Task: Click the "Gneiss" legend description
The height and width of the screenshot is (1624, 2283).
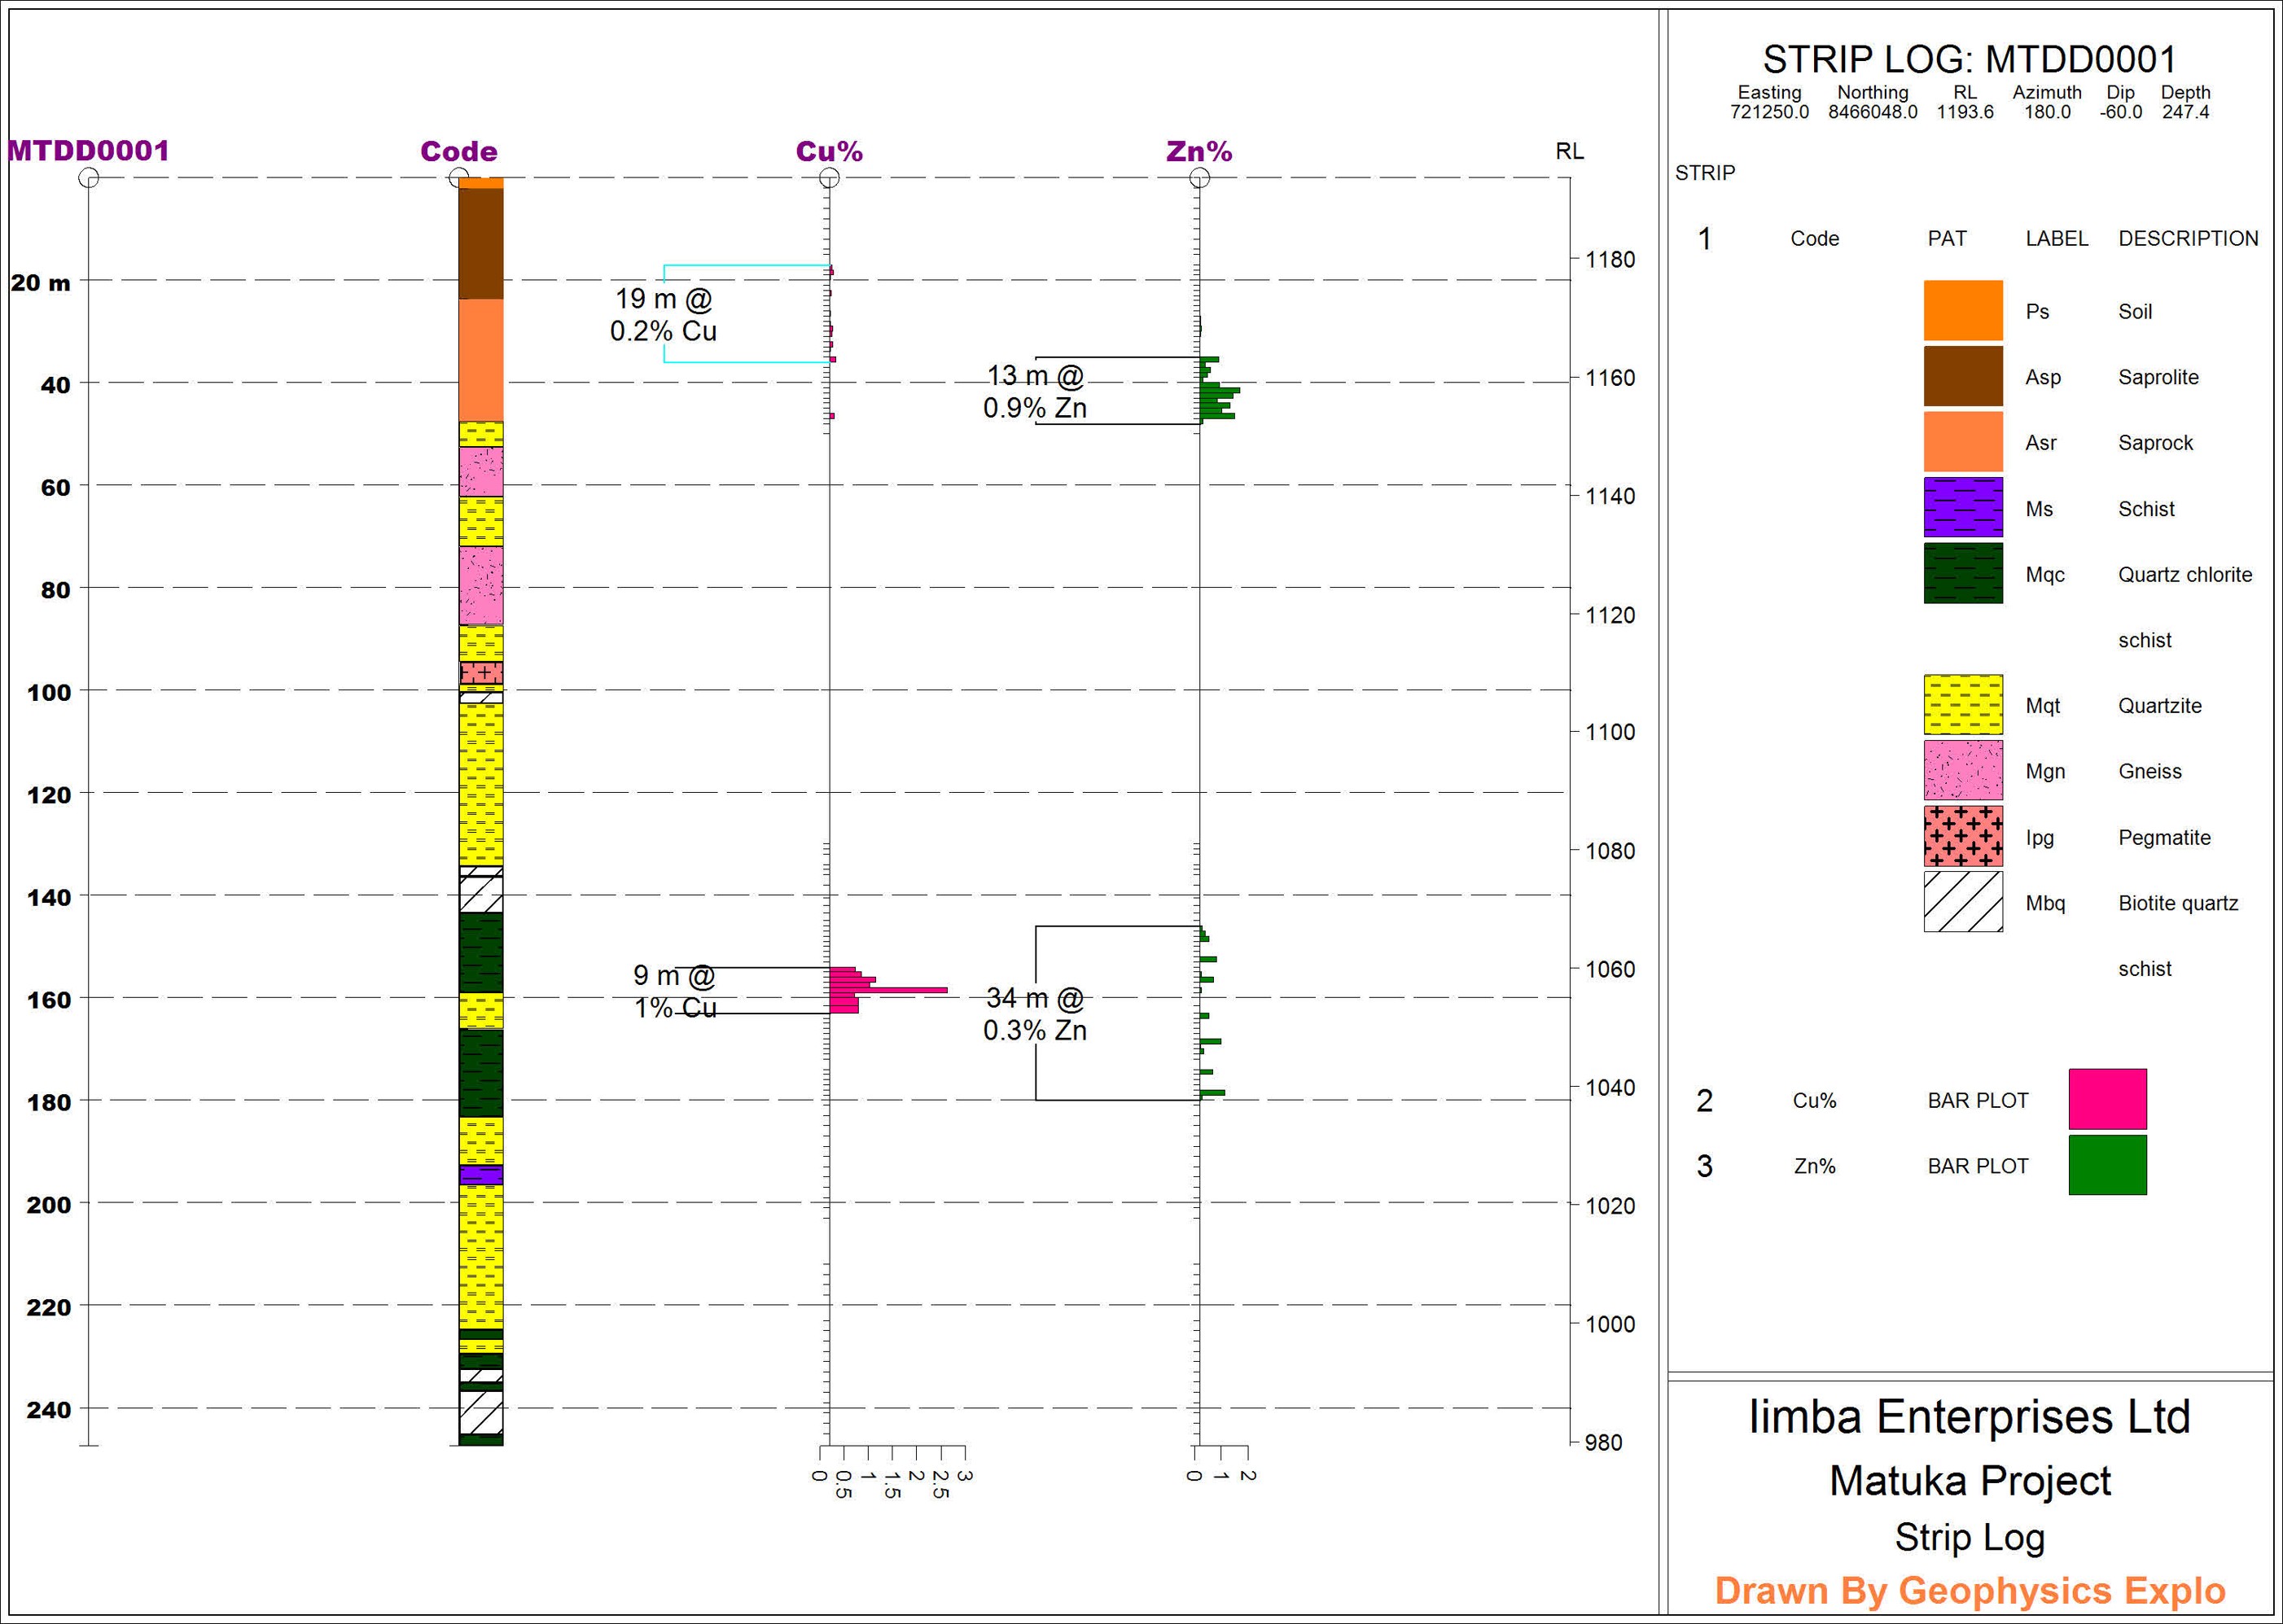Action: [2150, 772]
